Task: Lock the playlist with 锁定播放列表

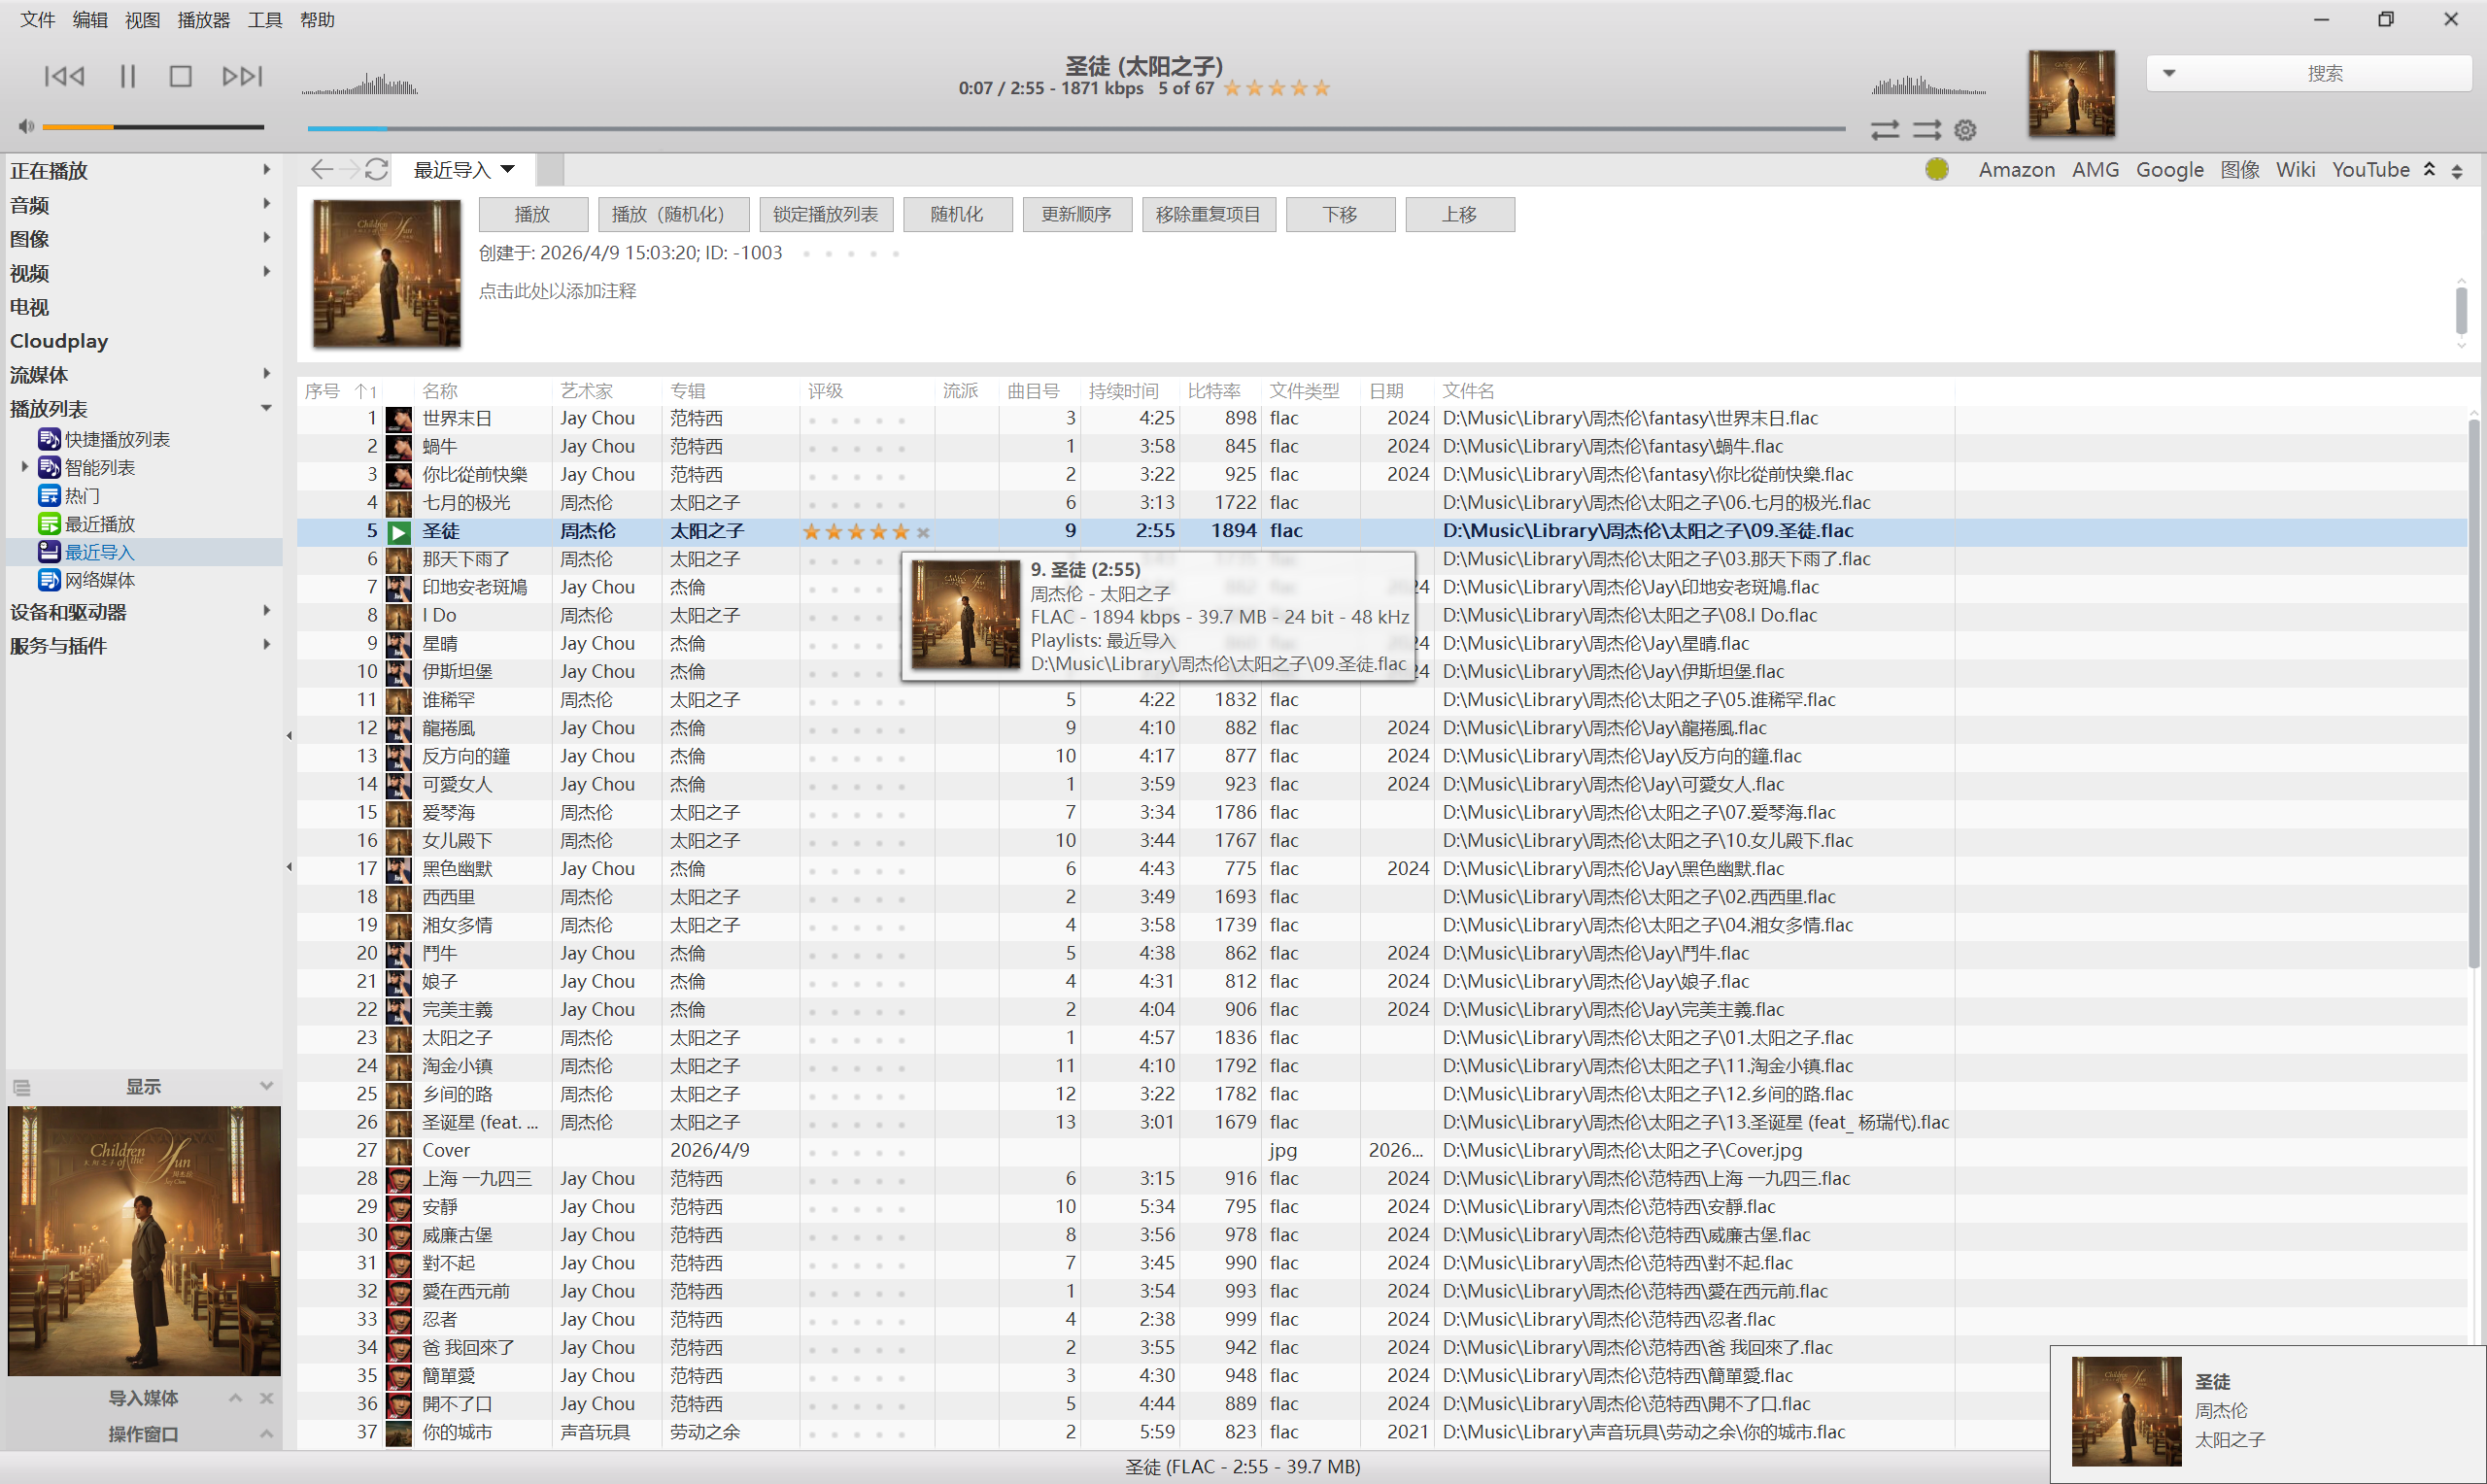Action: click(825, 214)
